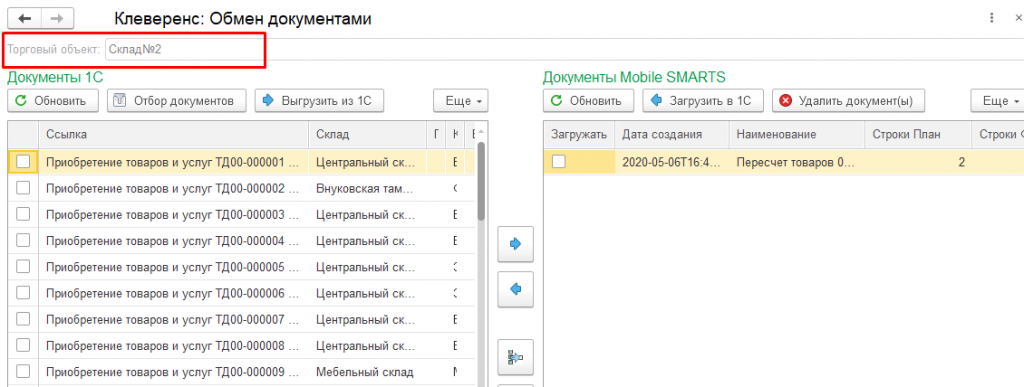Sort by the Склад column header

click(367, 135)
